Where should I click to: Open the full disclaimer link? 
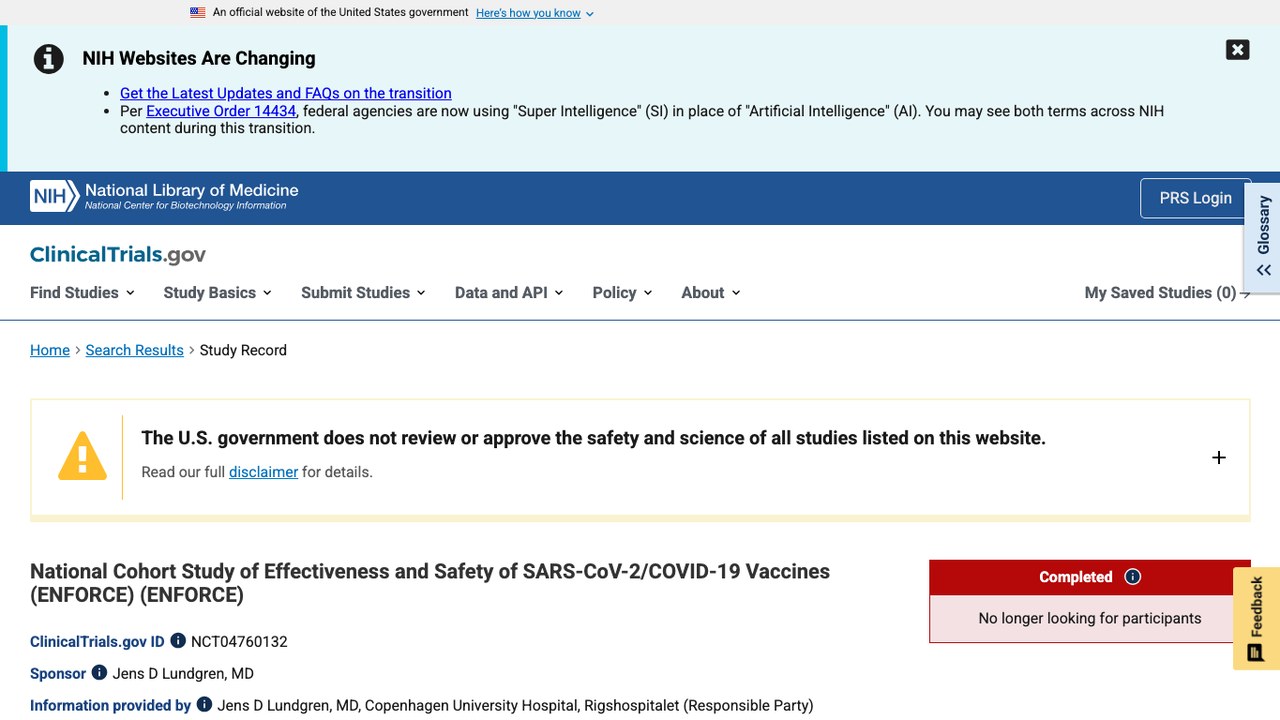(263, 472)
